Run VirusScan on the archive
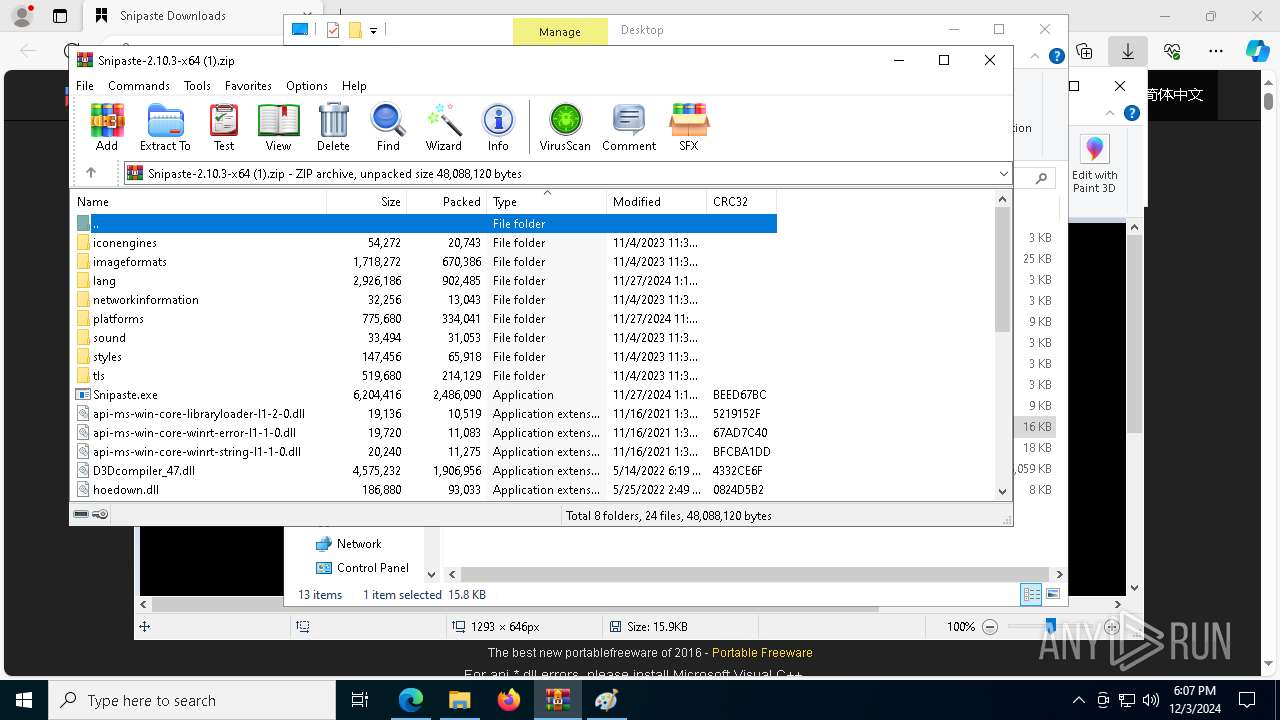Screen dimensions: 1280x720 (x=565, y=127)
